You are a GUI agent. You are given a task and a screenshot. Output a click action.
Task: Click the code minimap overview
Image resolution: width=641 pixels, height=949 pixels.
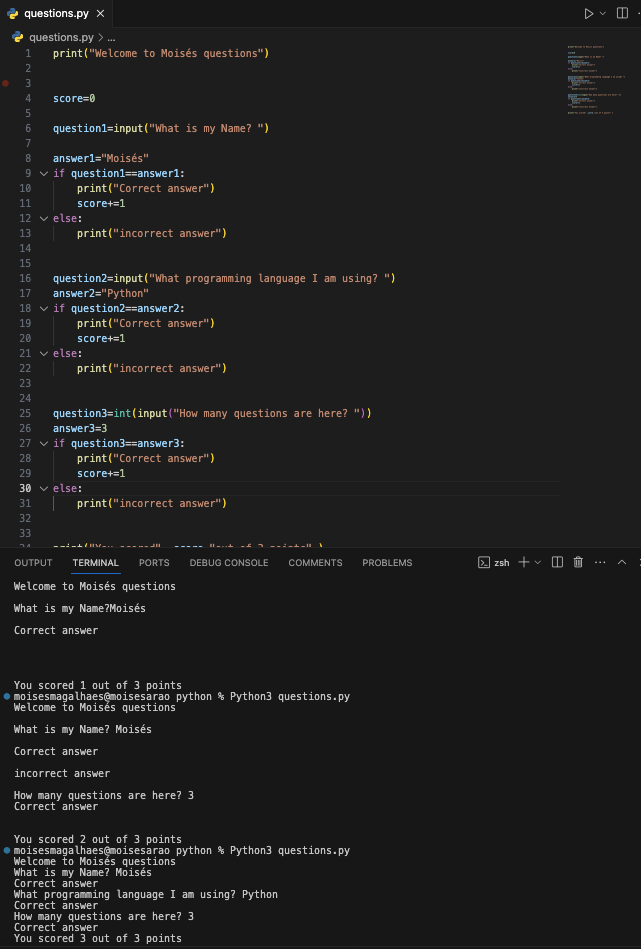596,79
